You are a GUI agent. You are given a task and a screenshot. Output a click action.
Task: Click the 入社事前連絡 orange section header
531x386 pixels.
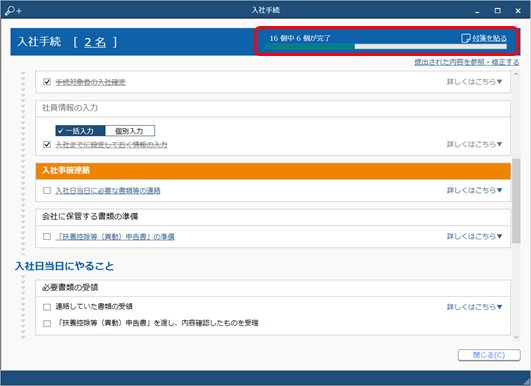tap(273, 171)
